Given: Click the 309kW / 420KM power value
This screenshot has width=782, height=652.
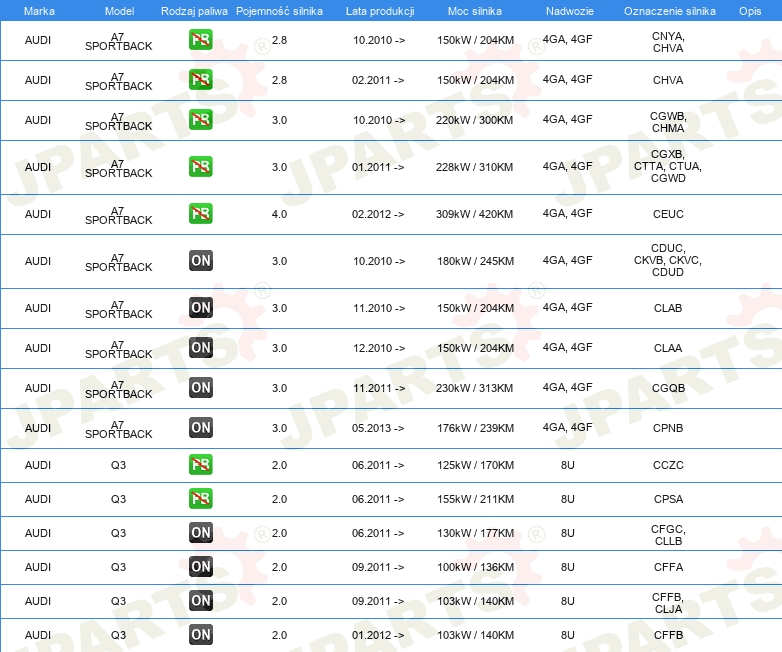Looking at the screenshot, I should (x=475, y=214).
